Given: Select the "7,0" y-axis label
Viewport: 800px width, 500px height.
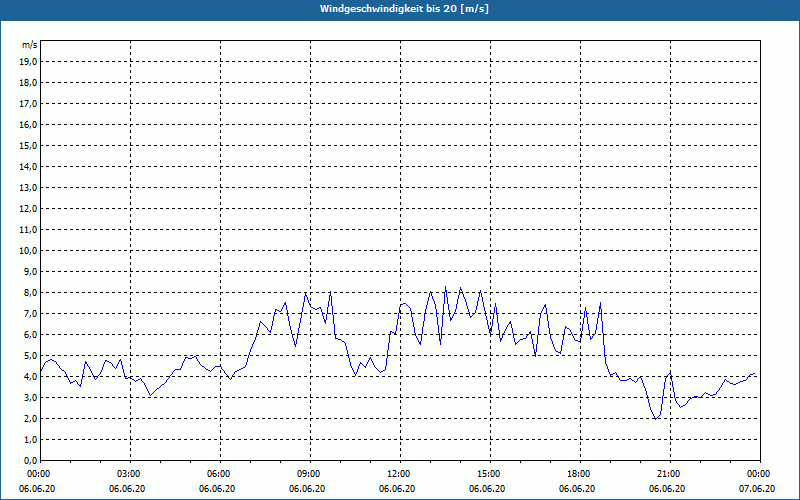Looking at the screenshot, I should tap(30, 314).
